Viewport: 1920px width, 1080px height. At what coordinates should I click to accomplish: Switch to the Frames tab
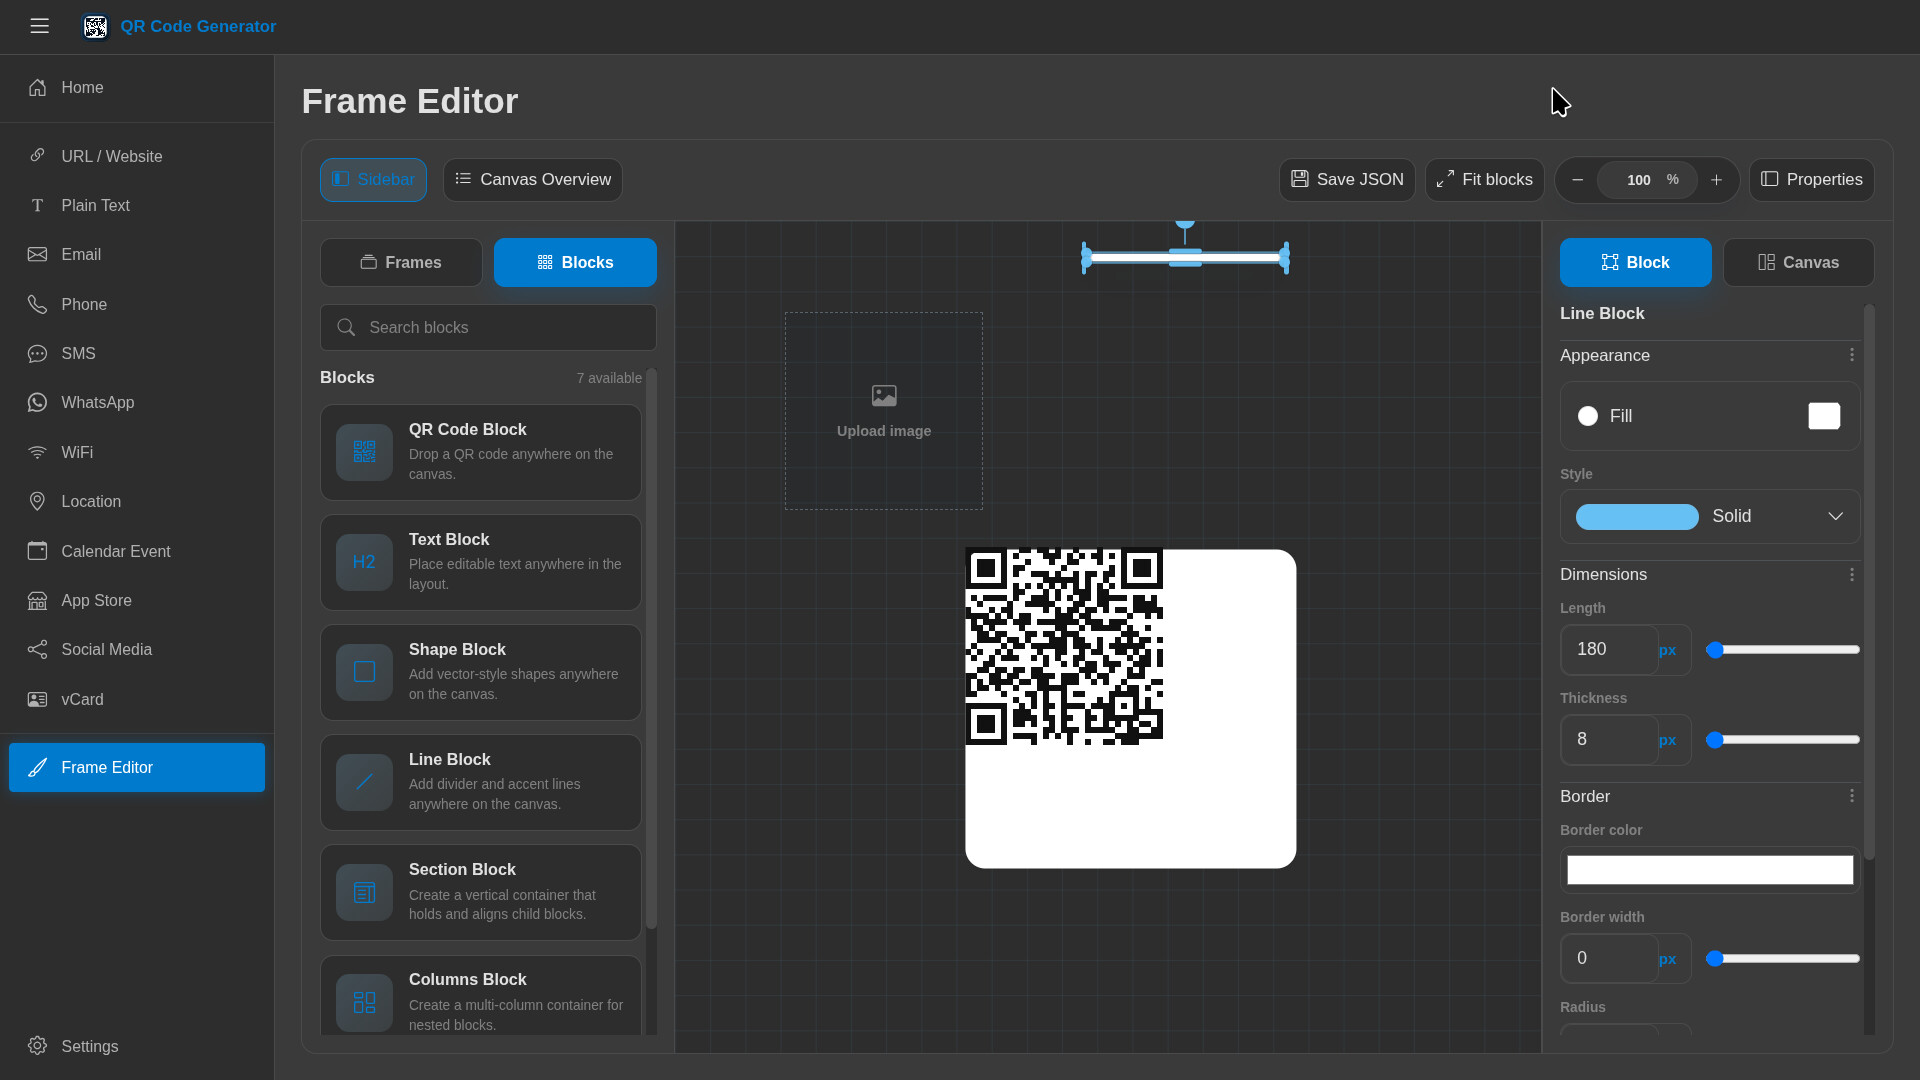[x=401, y=262]
